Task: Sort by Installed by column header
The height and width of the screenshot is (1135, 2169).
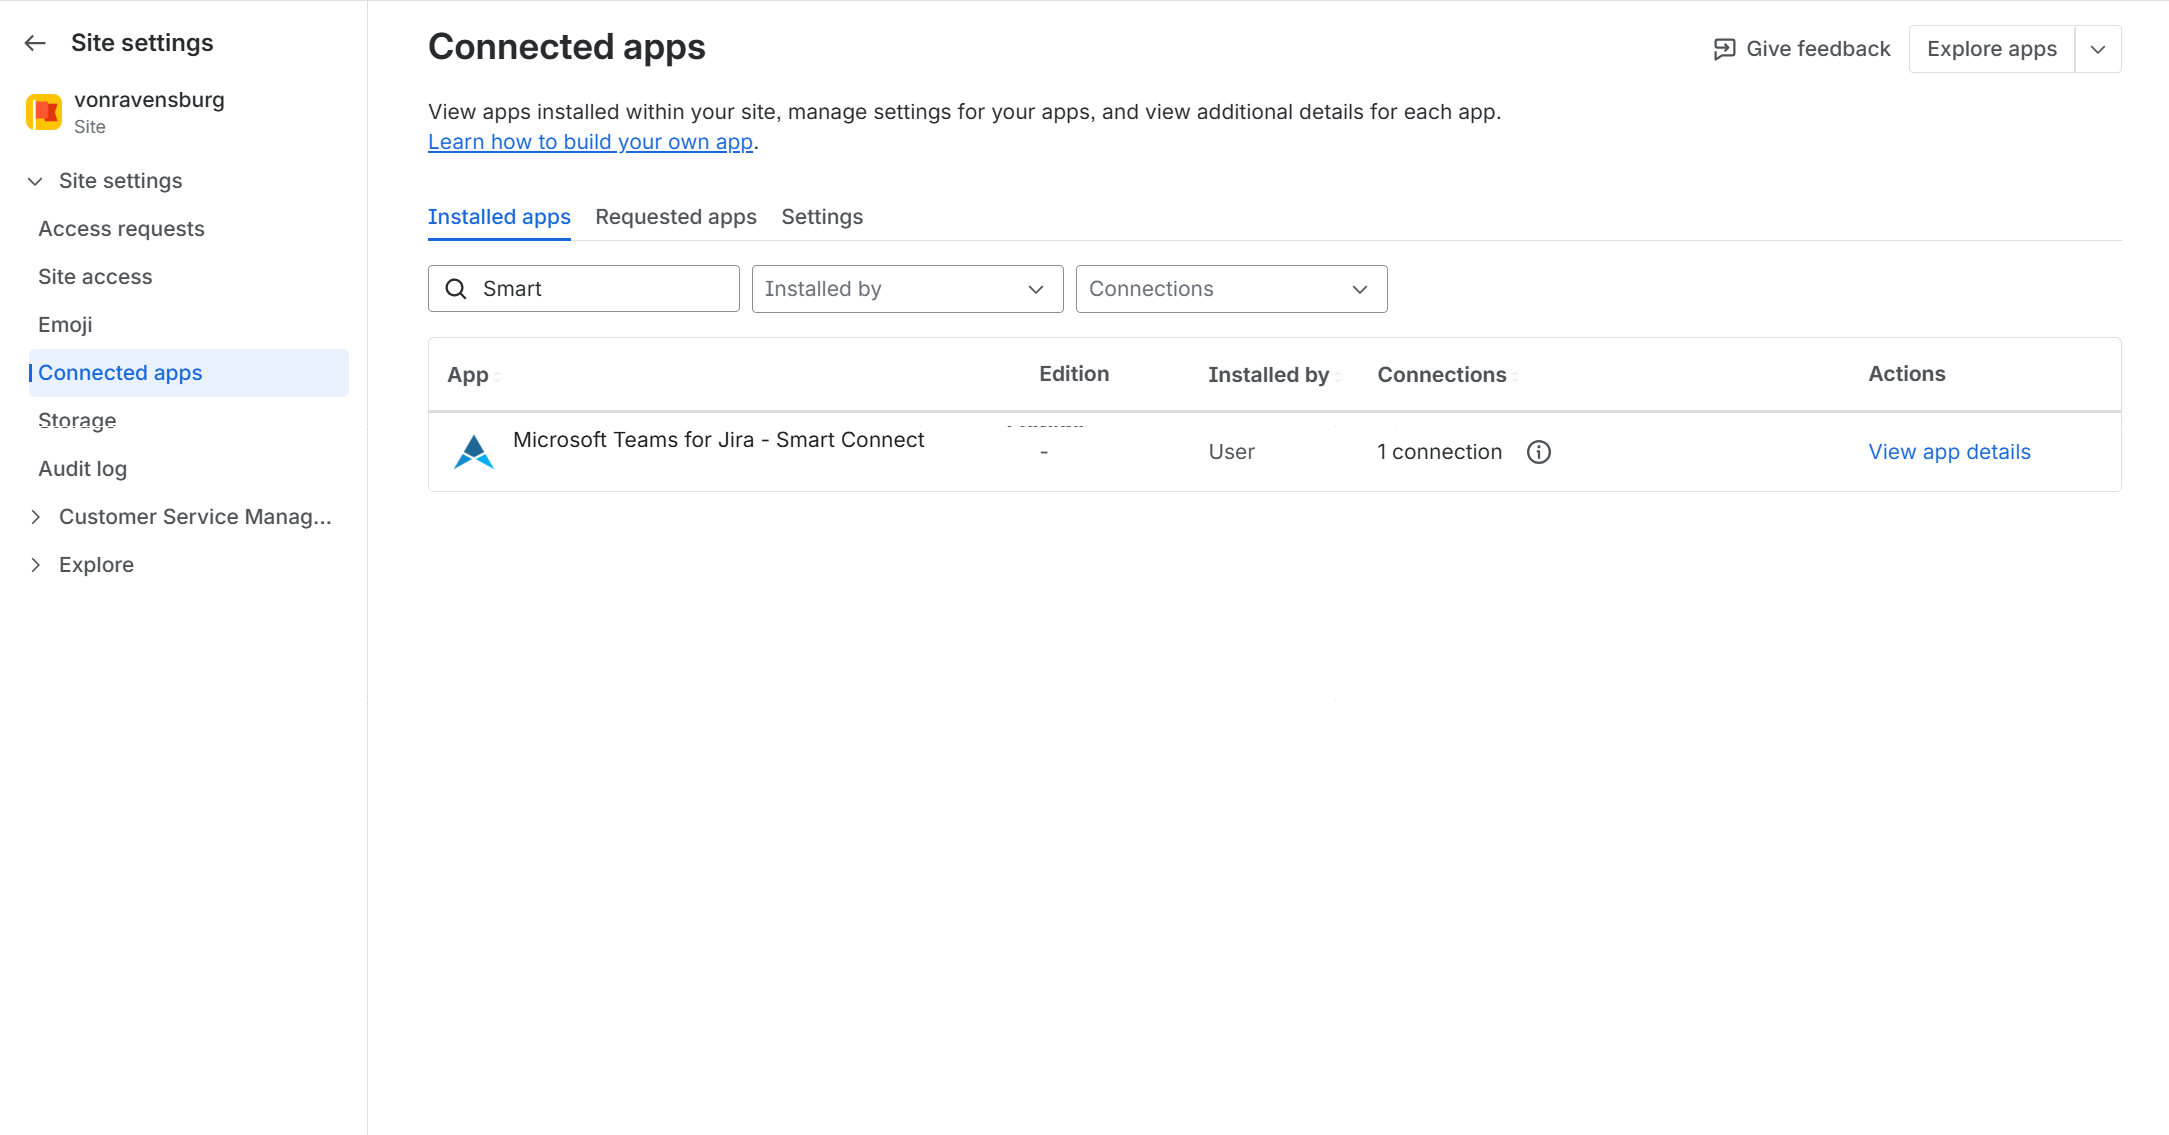Action: [1269, 375]
